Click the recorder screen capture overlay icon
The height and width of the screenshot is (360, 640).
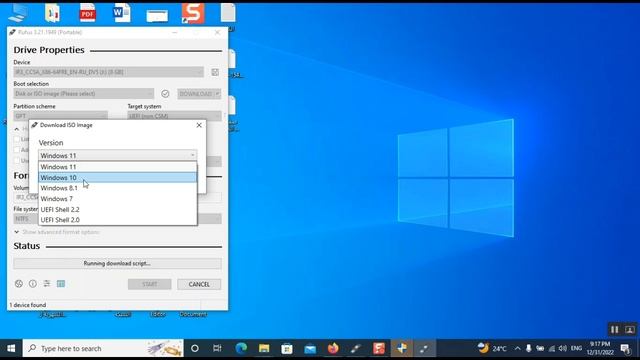click(x=629, y=329)
